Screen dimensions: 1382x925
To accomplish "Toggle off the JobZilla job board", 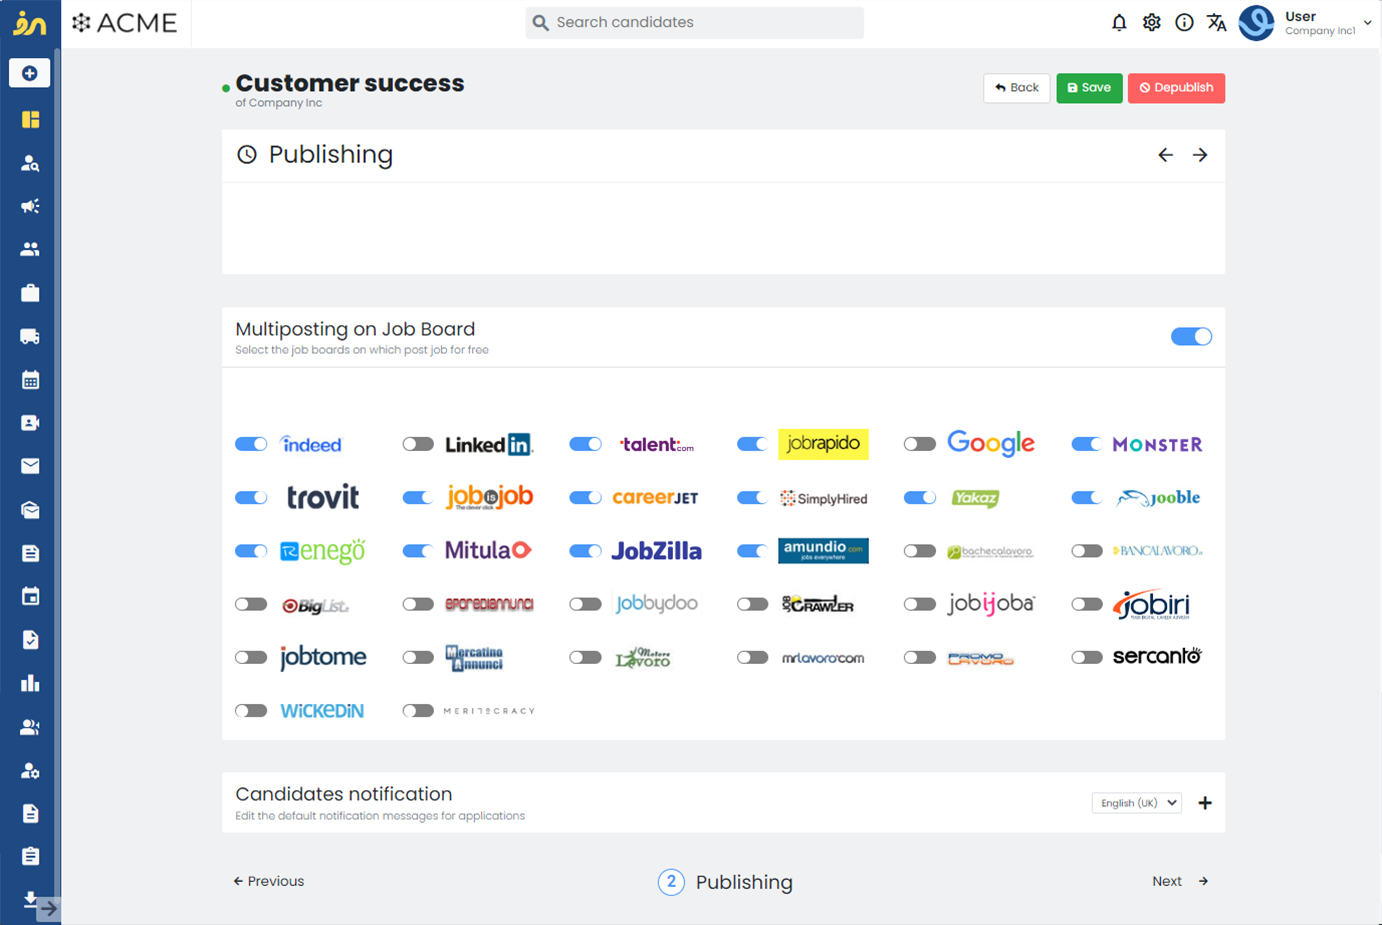I will [585, 551].
